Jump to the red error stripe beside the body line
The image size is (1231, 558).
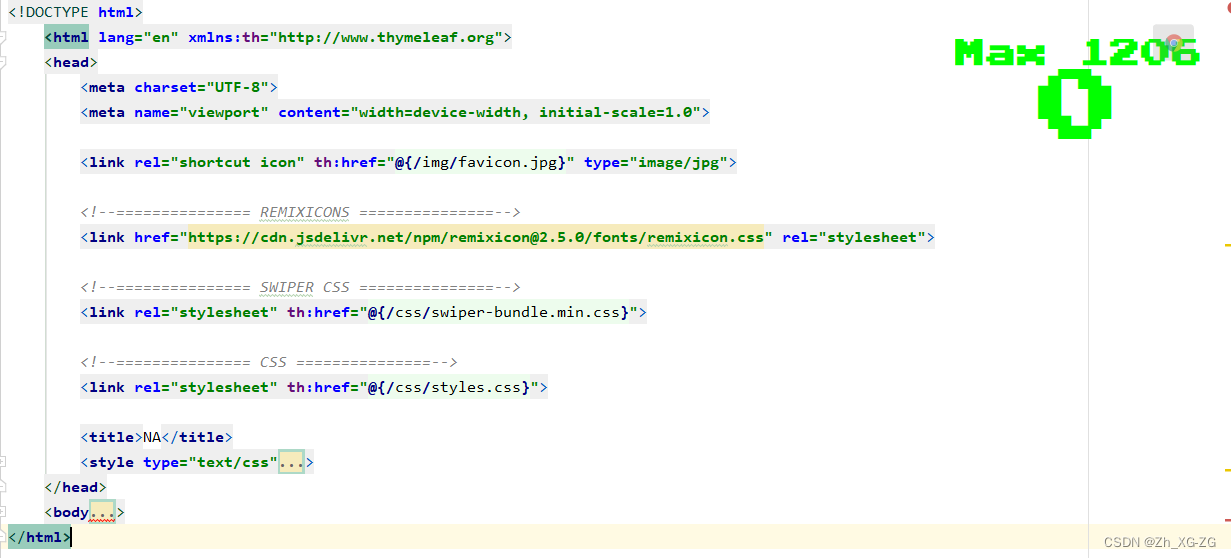pos(1227,519)
